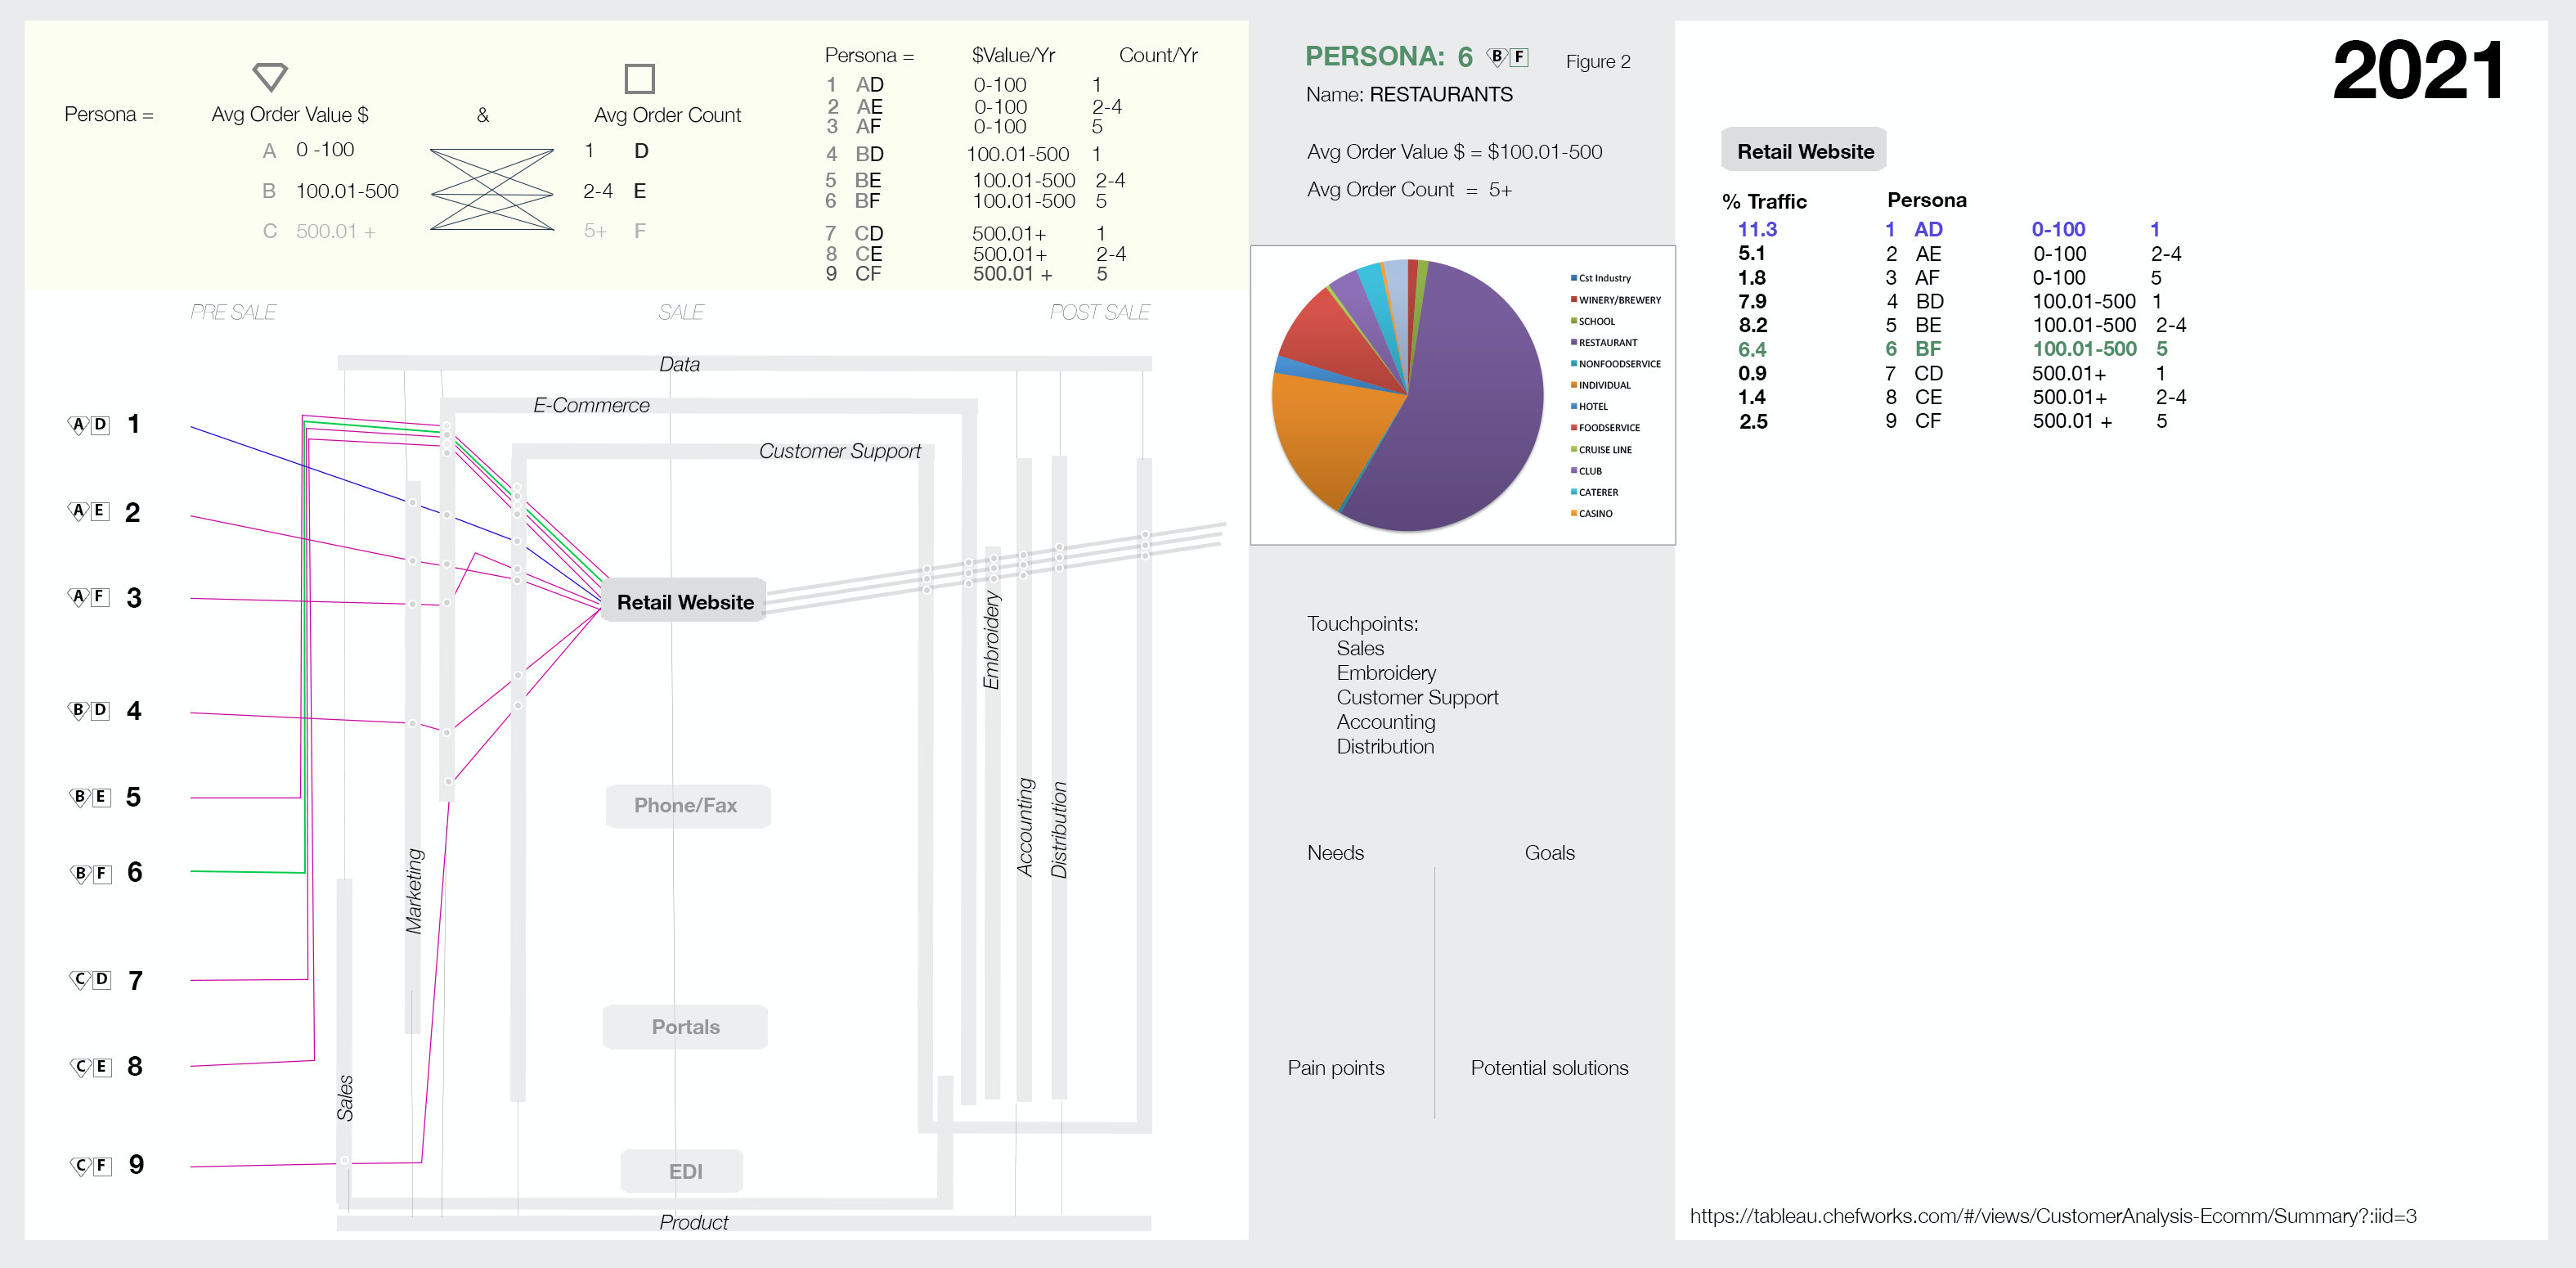Click the Retail Website node in diagram

pyautogui.click(x=685, y=602)
